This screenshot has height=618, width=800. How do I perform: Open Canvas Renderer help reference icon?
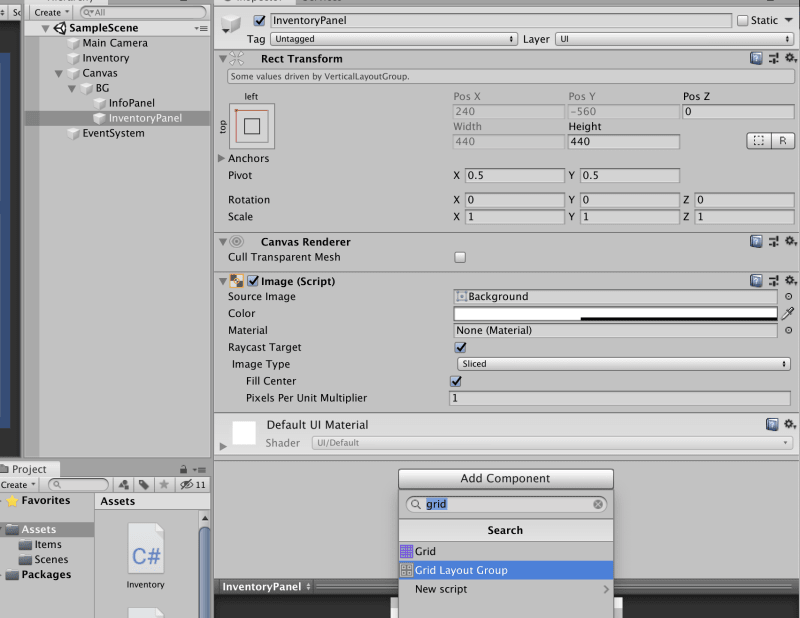(x=756, y=241)
